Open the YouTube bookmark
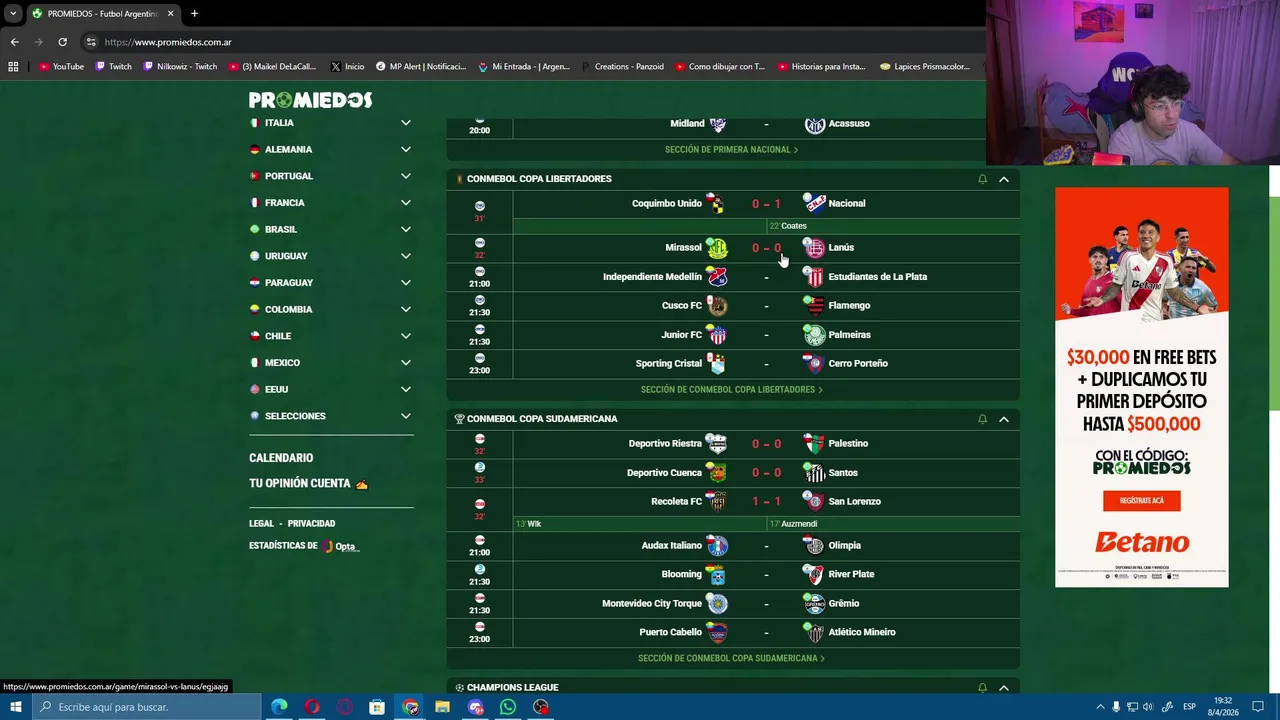 pos(61,67)
